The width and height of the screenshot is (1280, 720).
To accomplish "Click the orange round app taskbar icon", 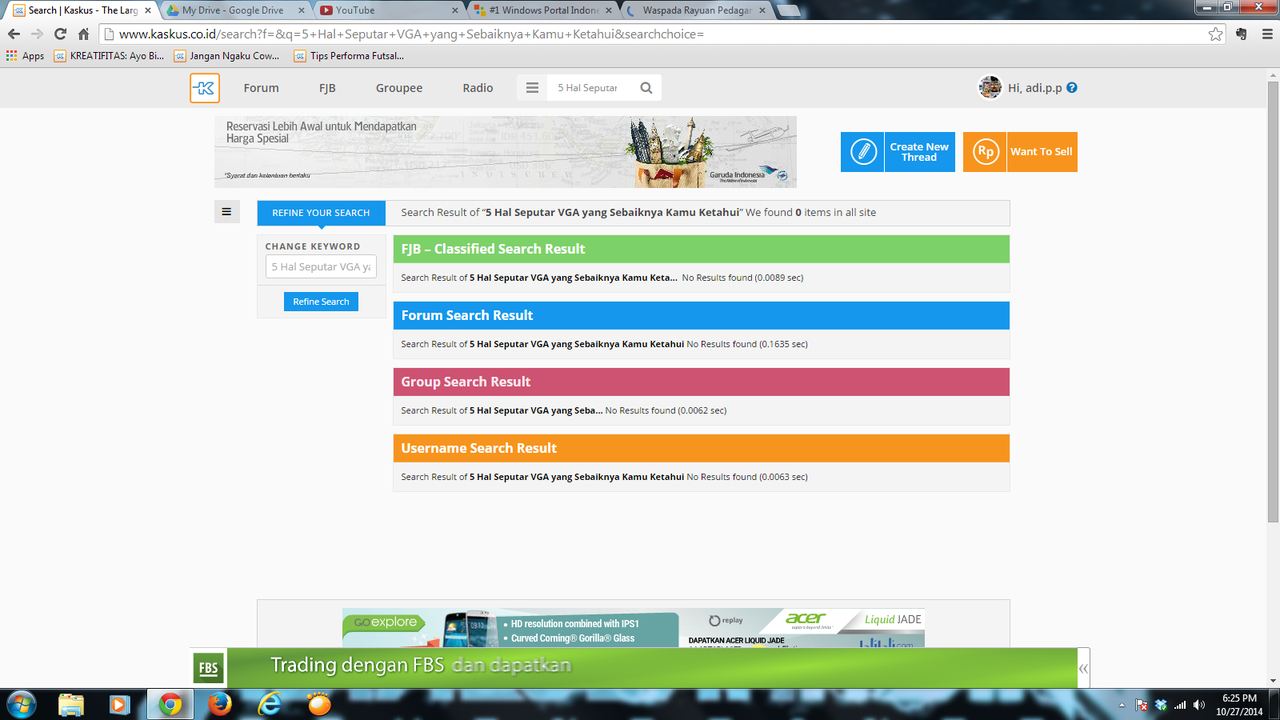I will (x=319, y=704).
